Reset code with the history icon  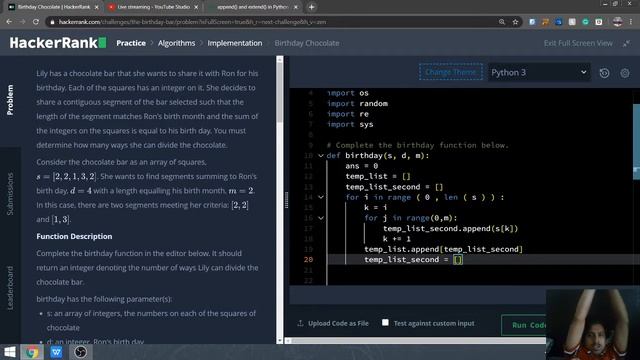[604, 73]
